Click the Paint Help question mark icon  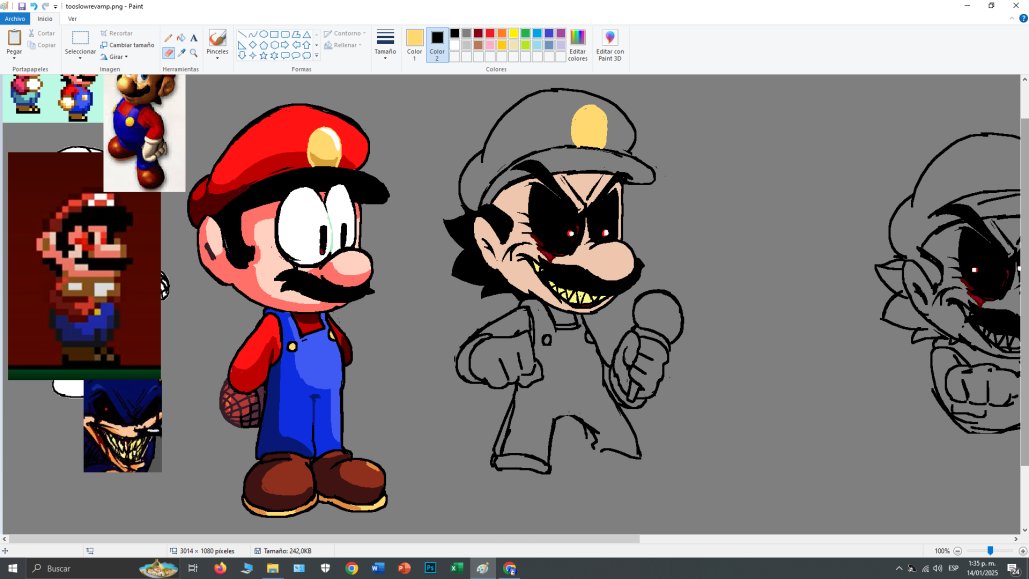click(x=1022, y=18)
